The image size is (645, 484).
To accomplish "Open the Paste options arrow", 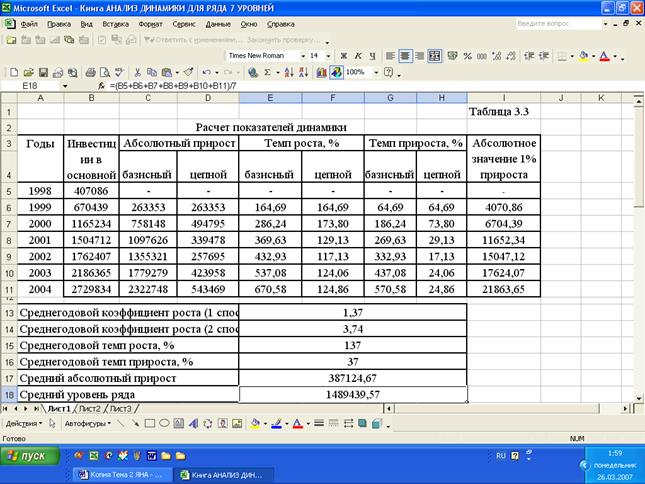I will 177,73.
